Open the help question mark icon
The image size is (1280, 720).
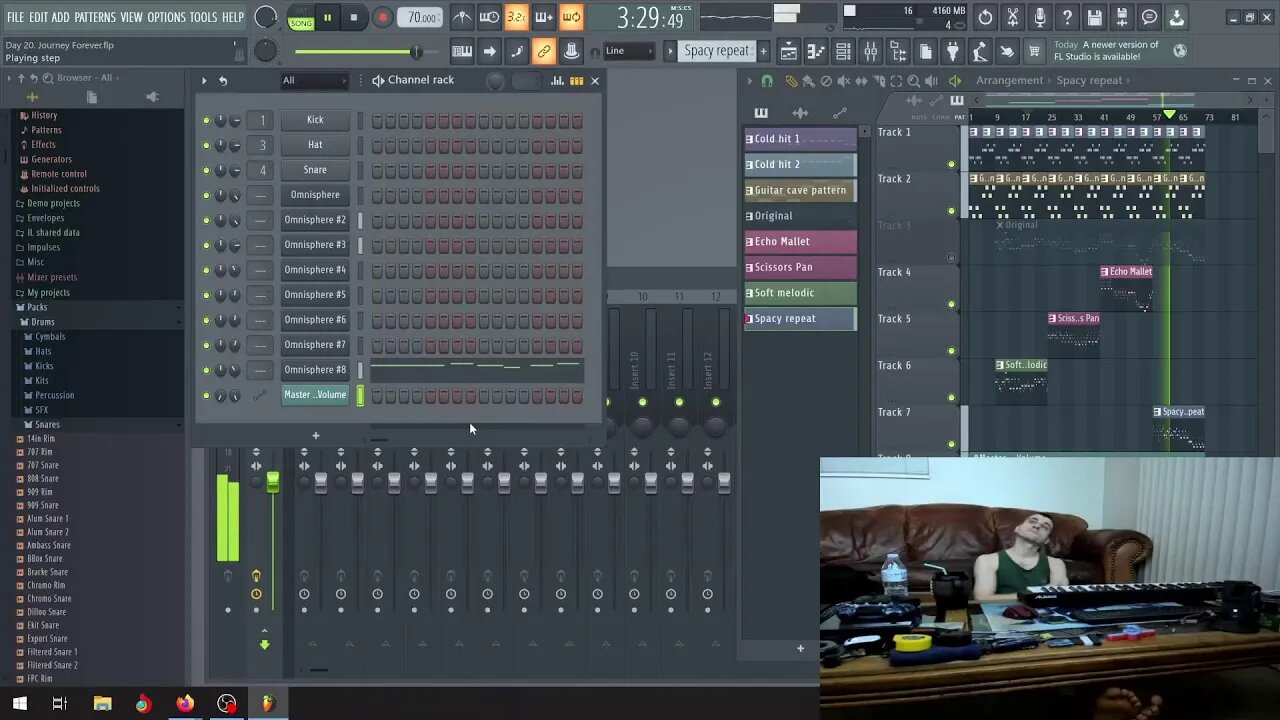(x=1067, y=17)
